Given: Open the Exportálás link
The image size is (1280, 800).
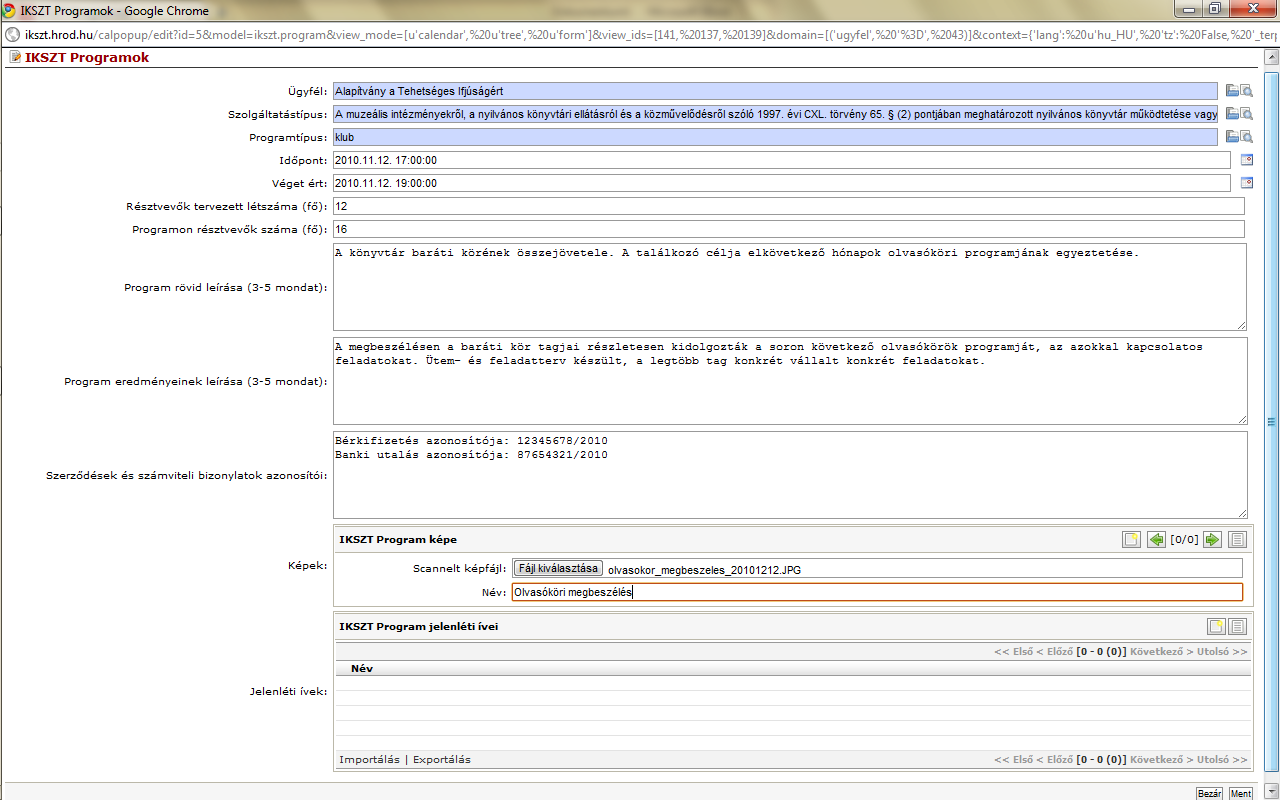Looking at the screenshot, I should tap(442, 760).
